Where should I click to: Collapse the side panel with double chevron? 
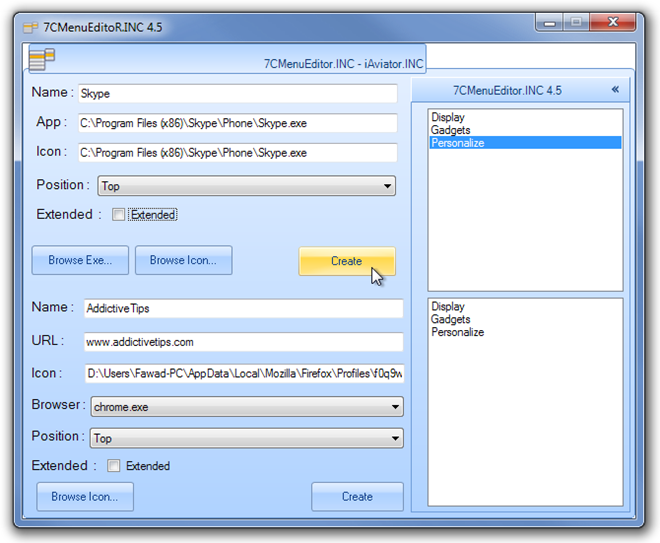tap(615, 89)
